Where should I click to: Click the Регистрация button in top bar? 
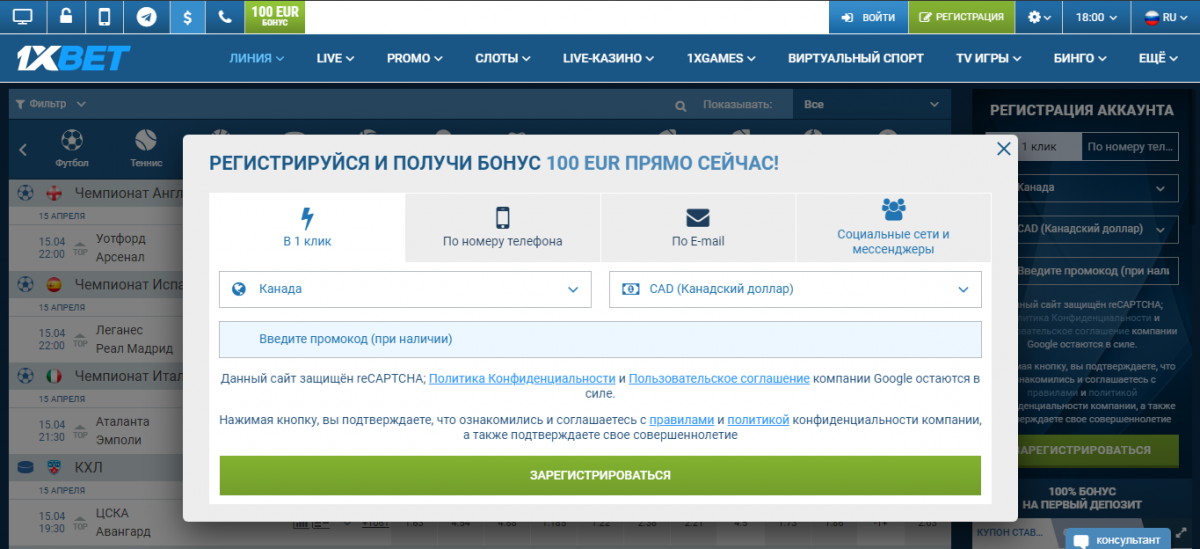pyautogui.click(x=961, y=17)
